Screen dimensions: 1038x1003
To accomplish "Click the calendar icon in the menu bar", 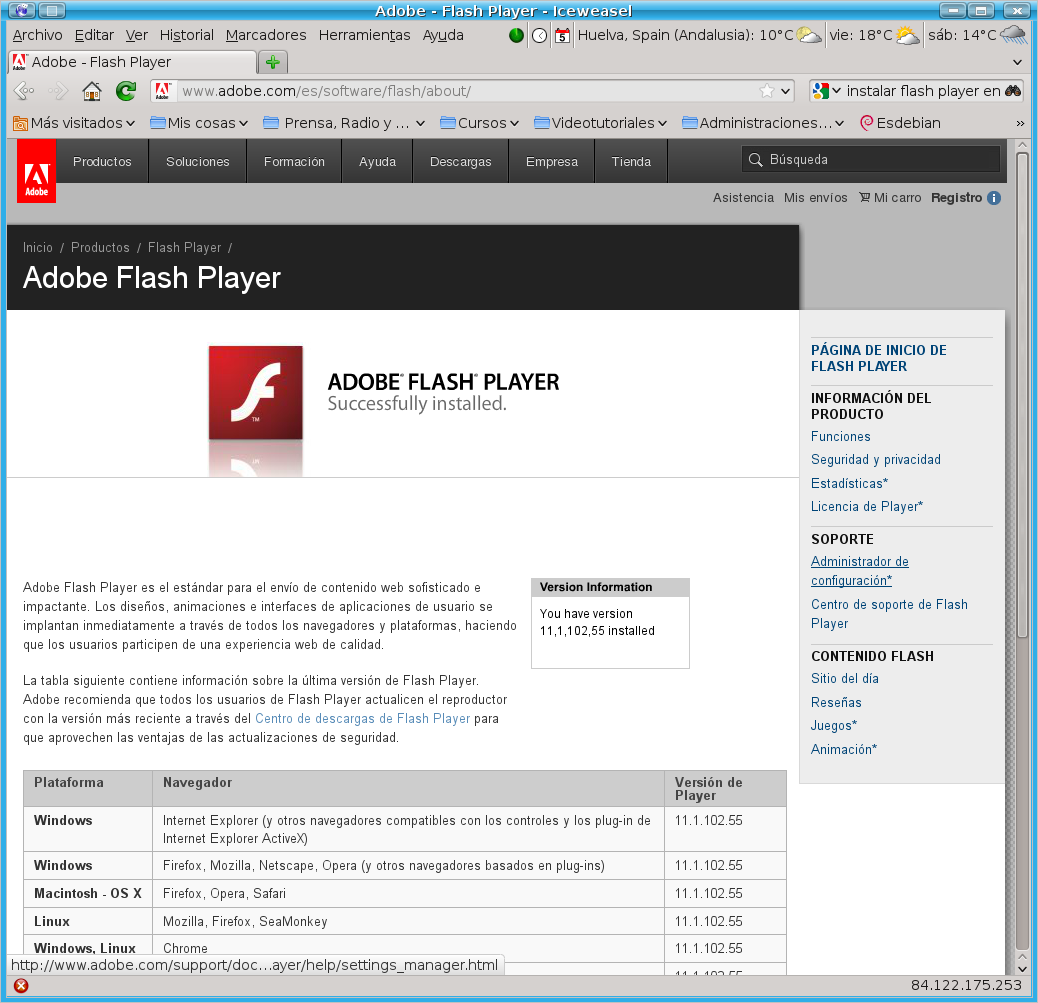I will tap(562, 35).
